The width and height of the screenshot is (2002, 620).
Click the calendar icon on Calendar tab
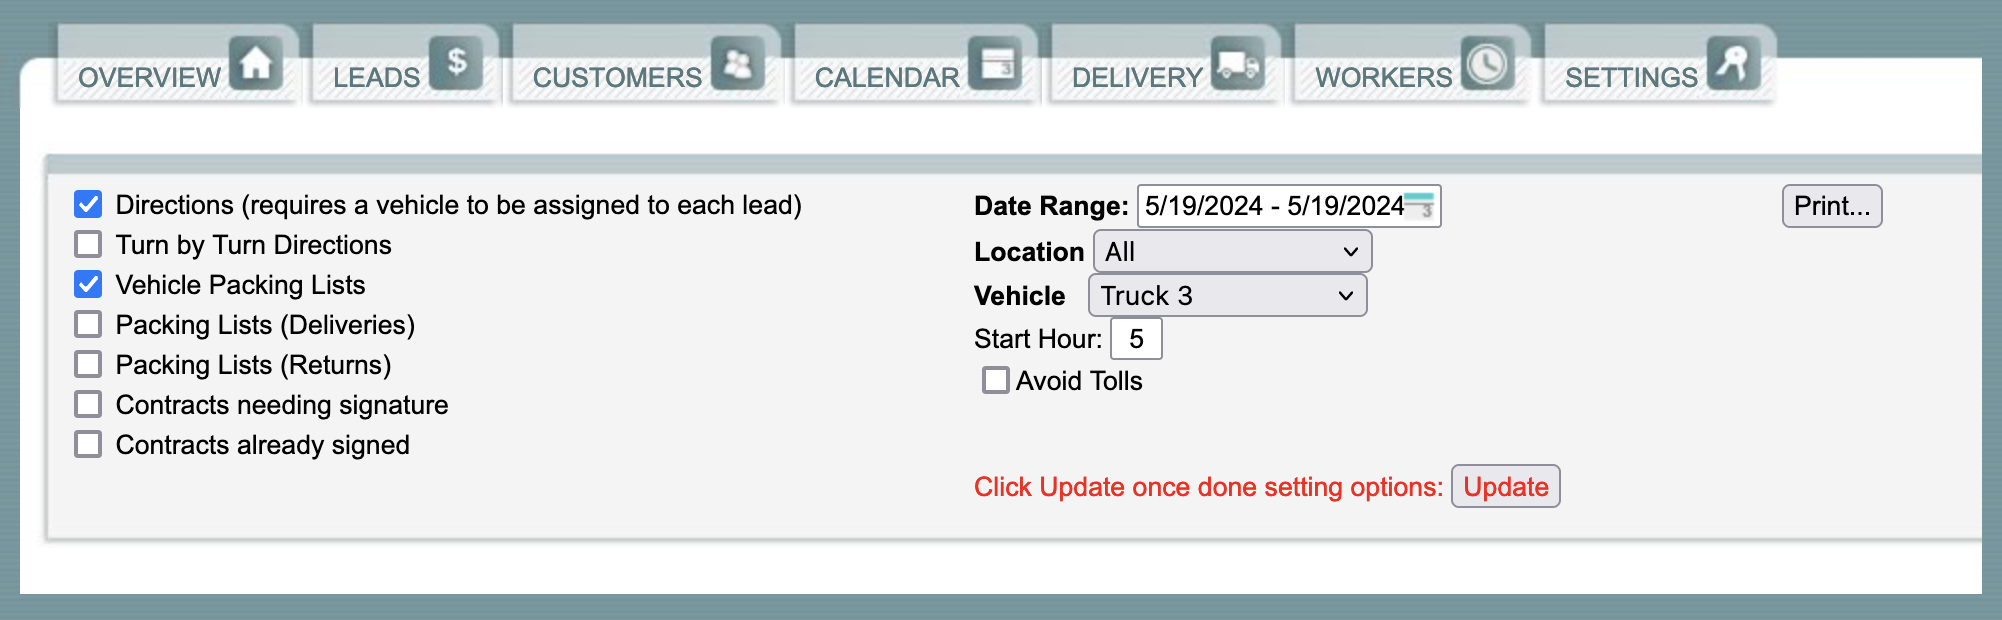click(995, 63)
